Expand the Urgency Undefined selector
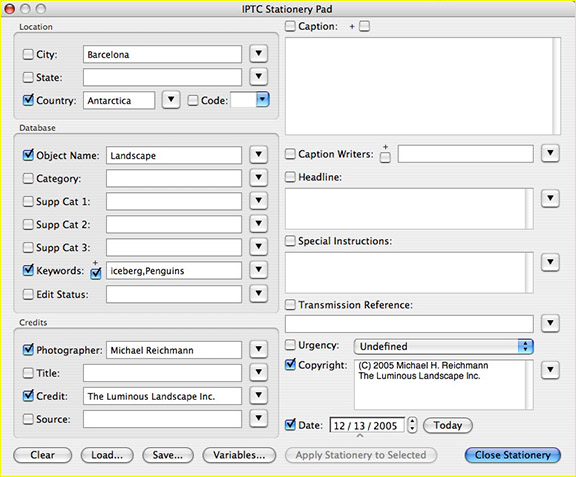 [x=443, y=346]
